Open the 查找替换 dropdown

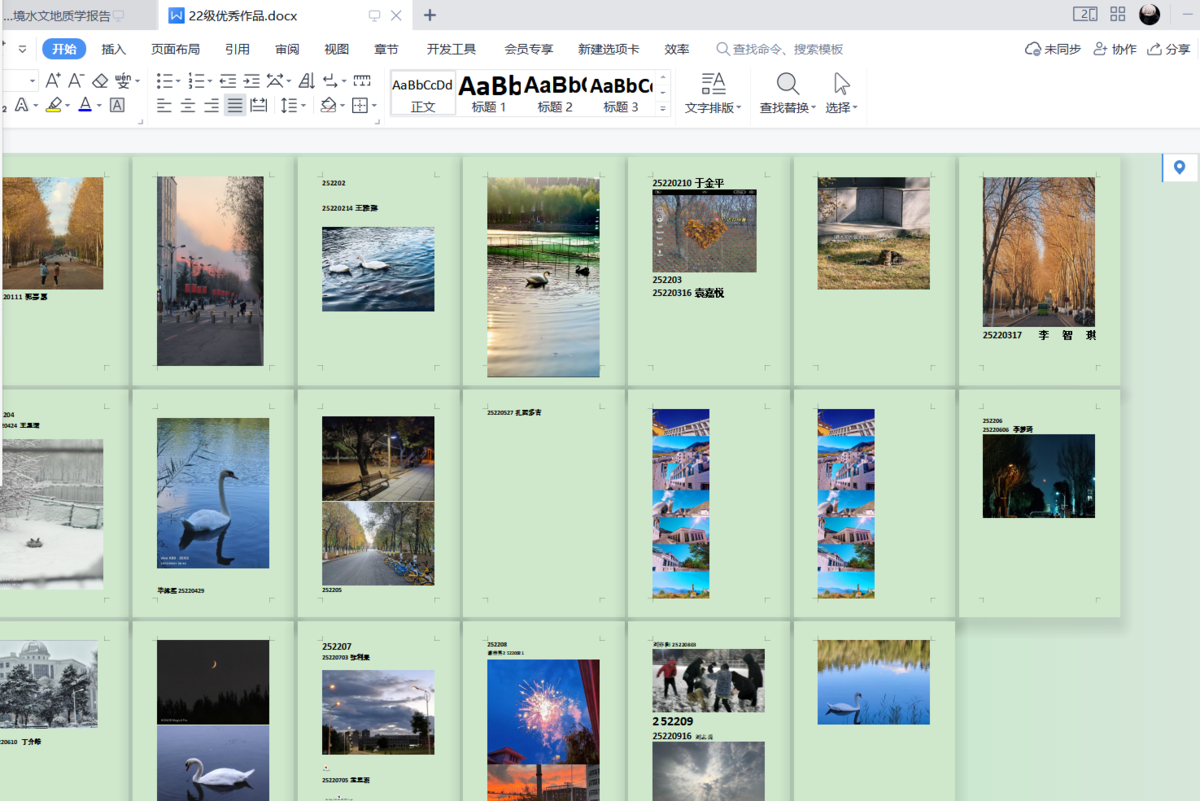[x=788, y=107]
